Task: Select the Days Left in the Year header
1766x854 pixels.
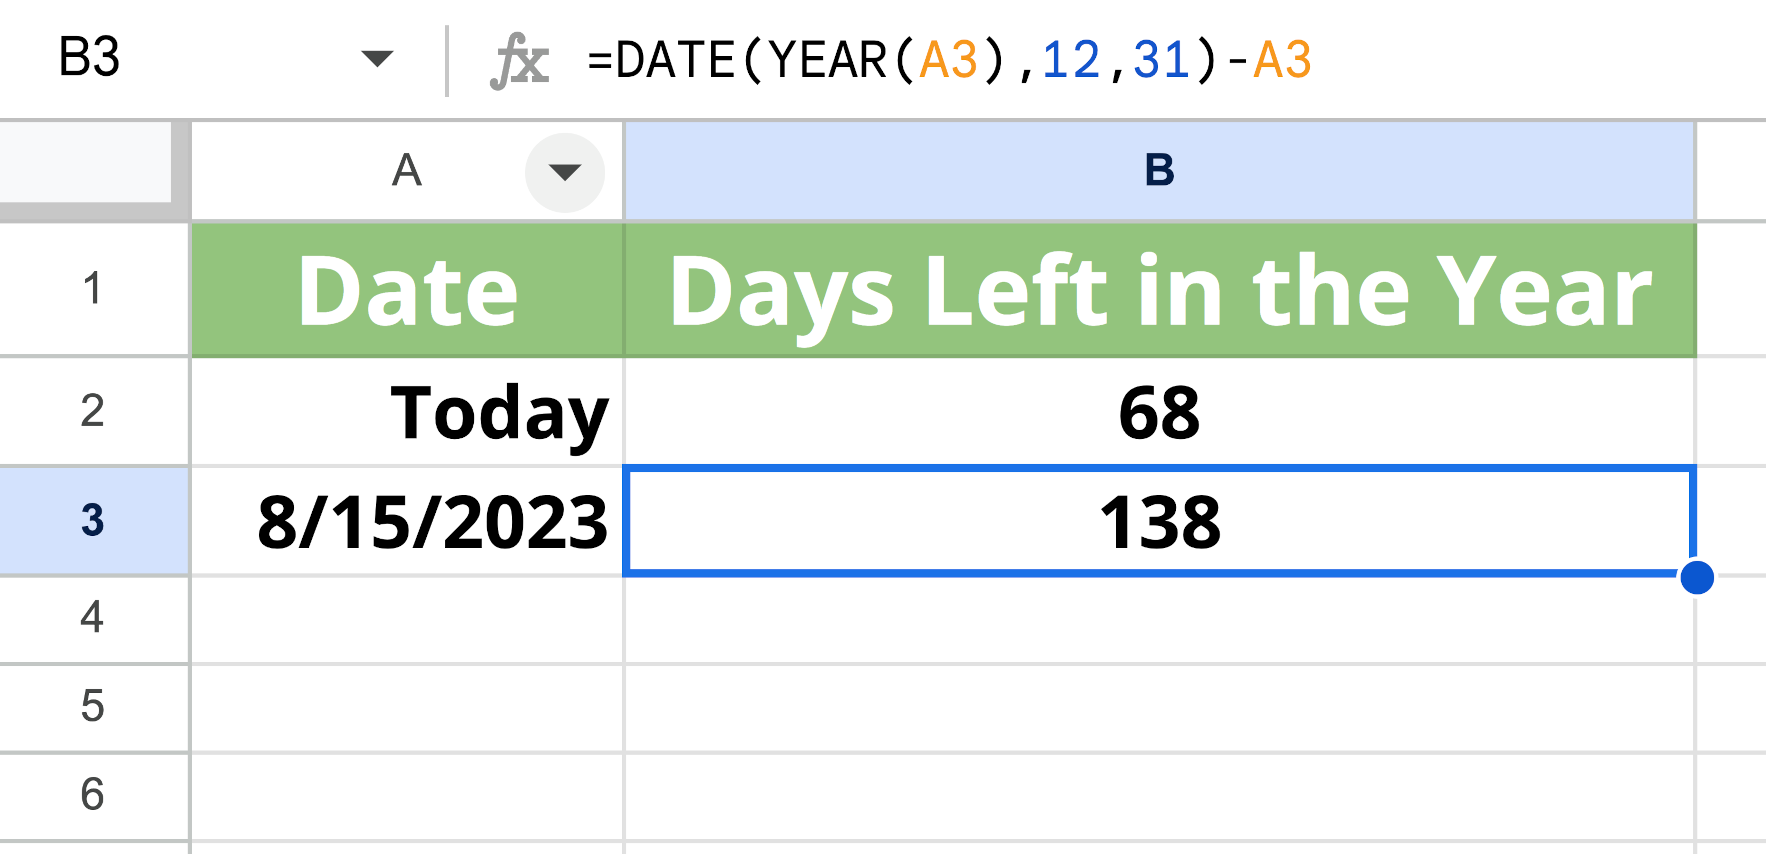Action: (x=1158, y=290)
